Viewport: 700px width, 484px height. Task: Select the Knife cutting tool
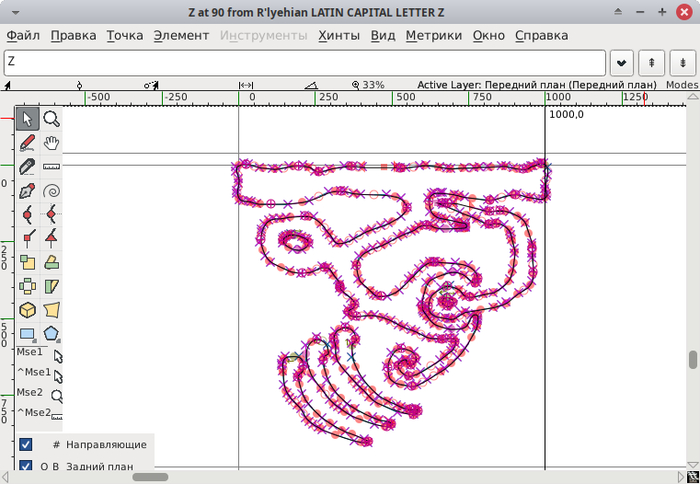pyautogui.click(x=28, y=167)
